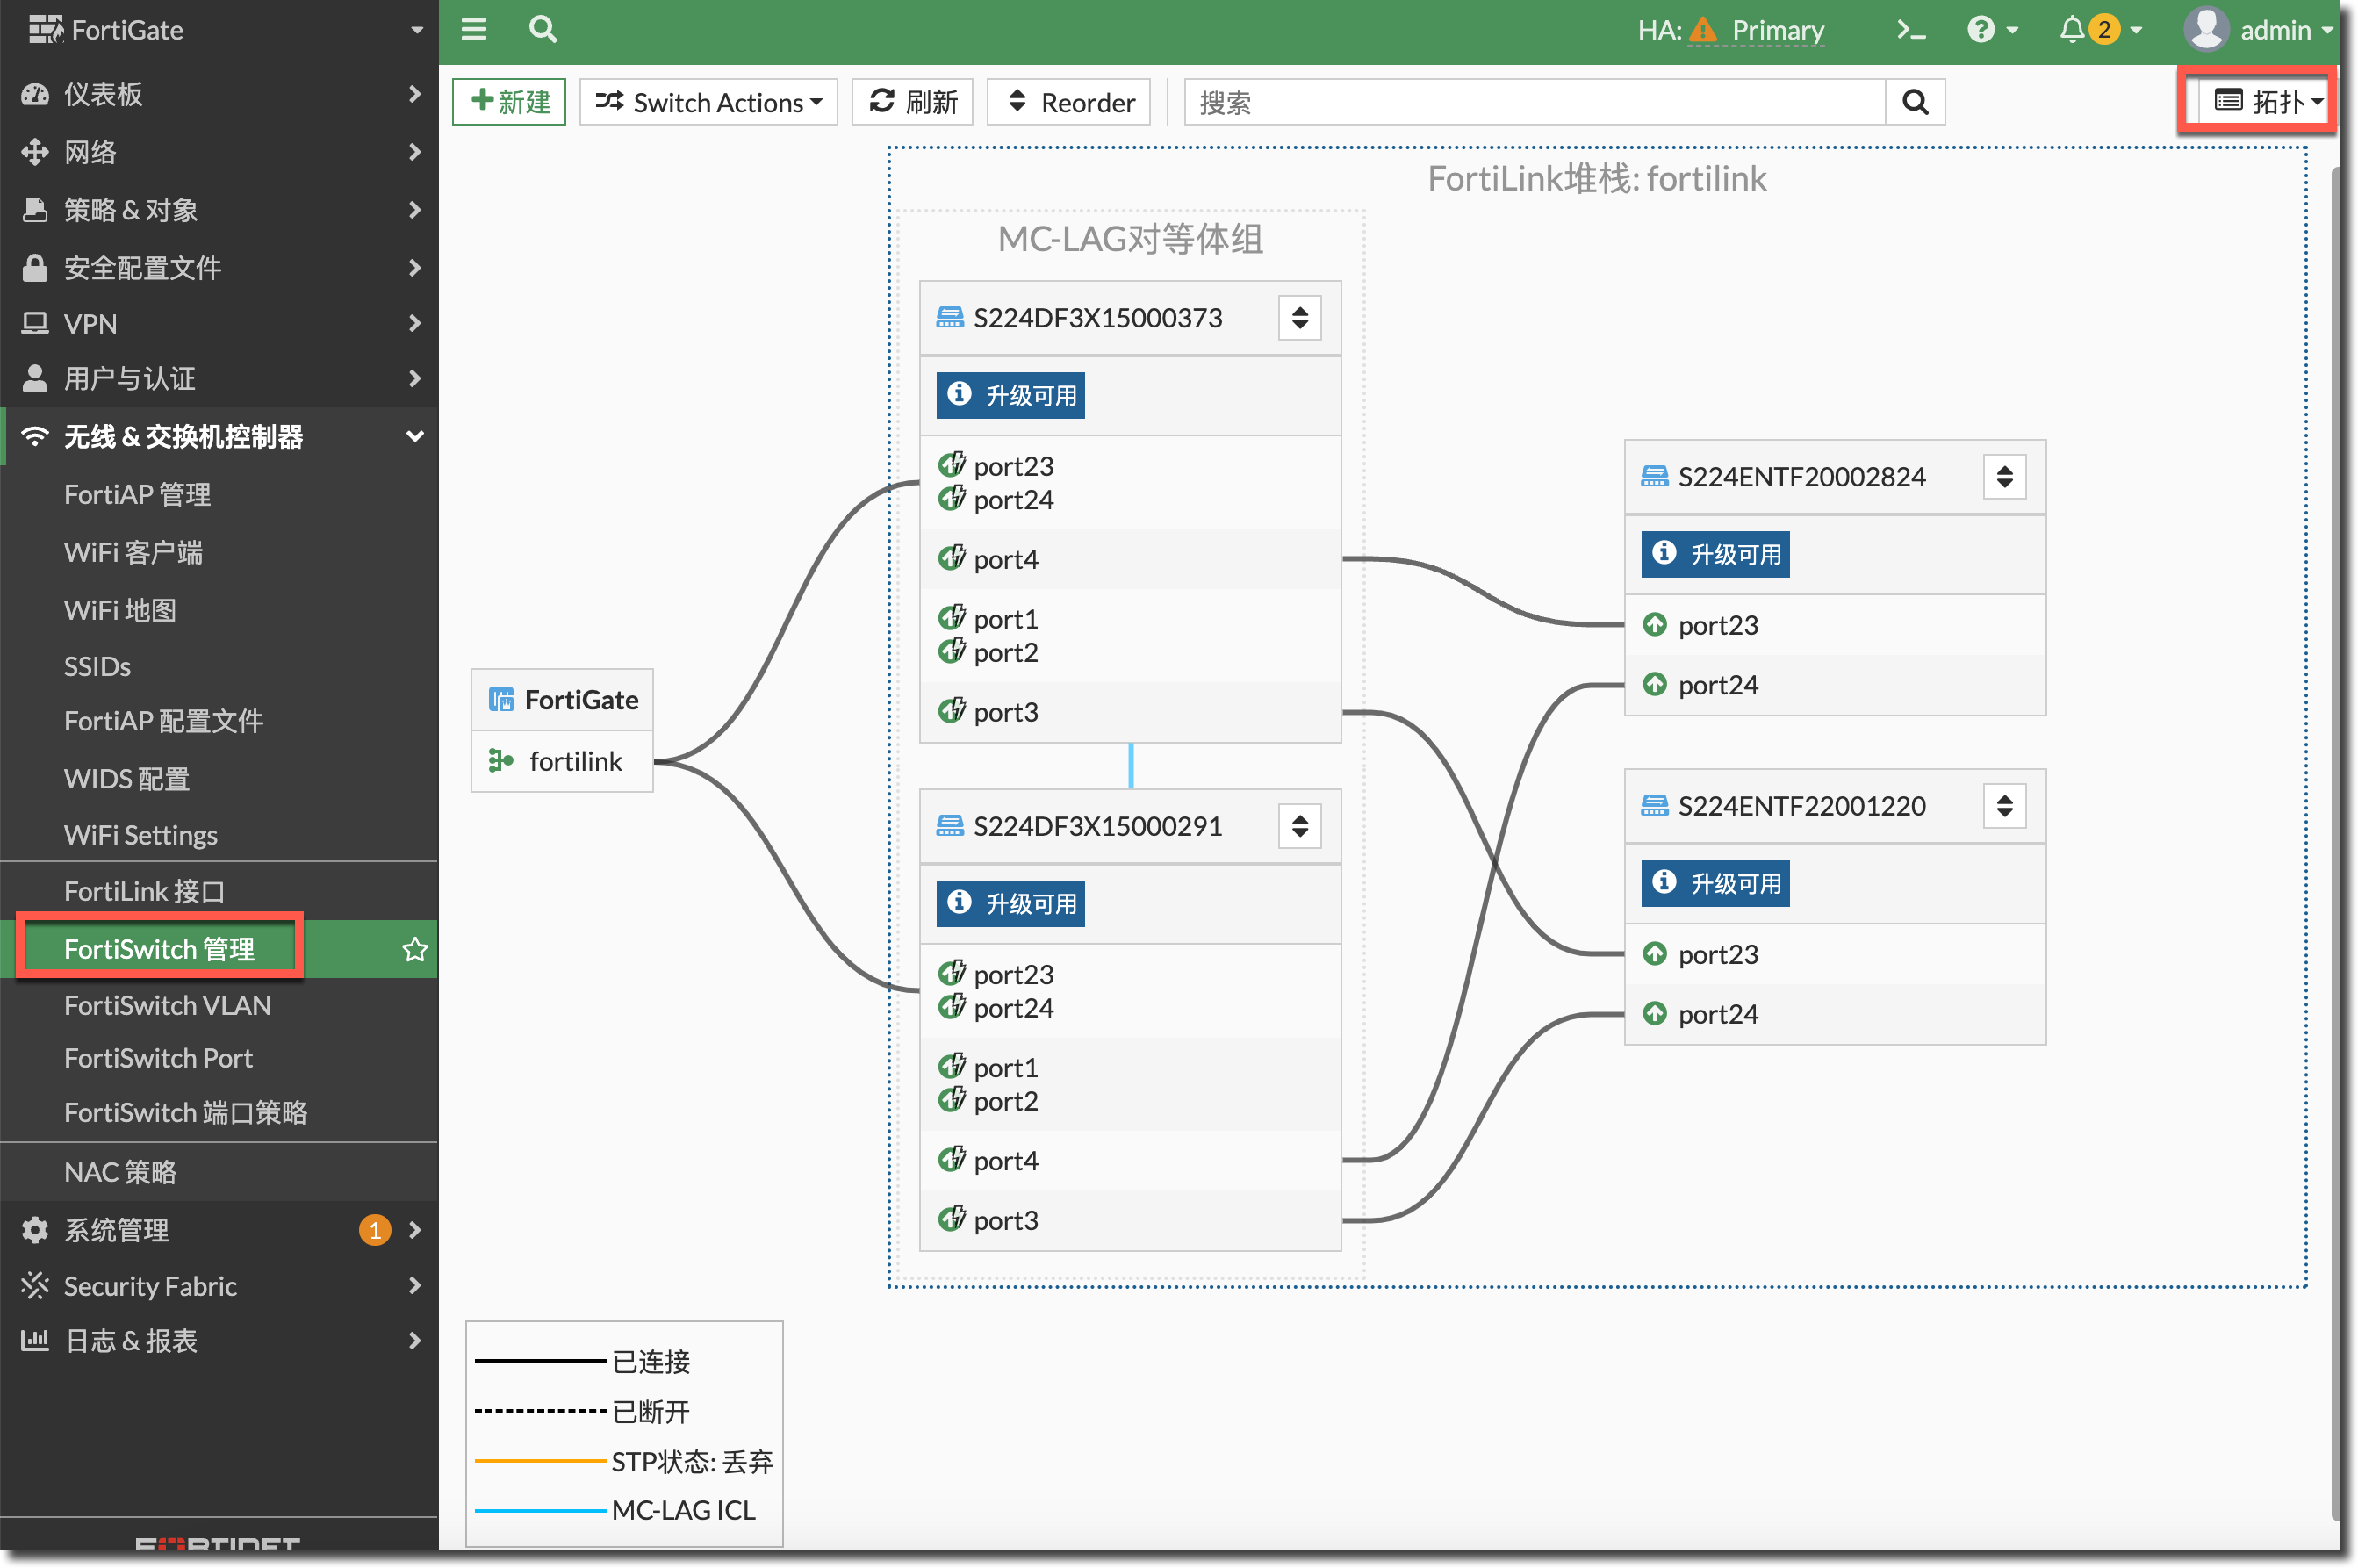Click the 新建 create button

(x=509, y=102)
